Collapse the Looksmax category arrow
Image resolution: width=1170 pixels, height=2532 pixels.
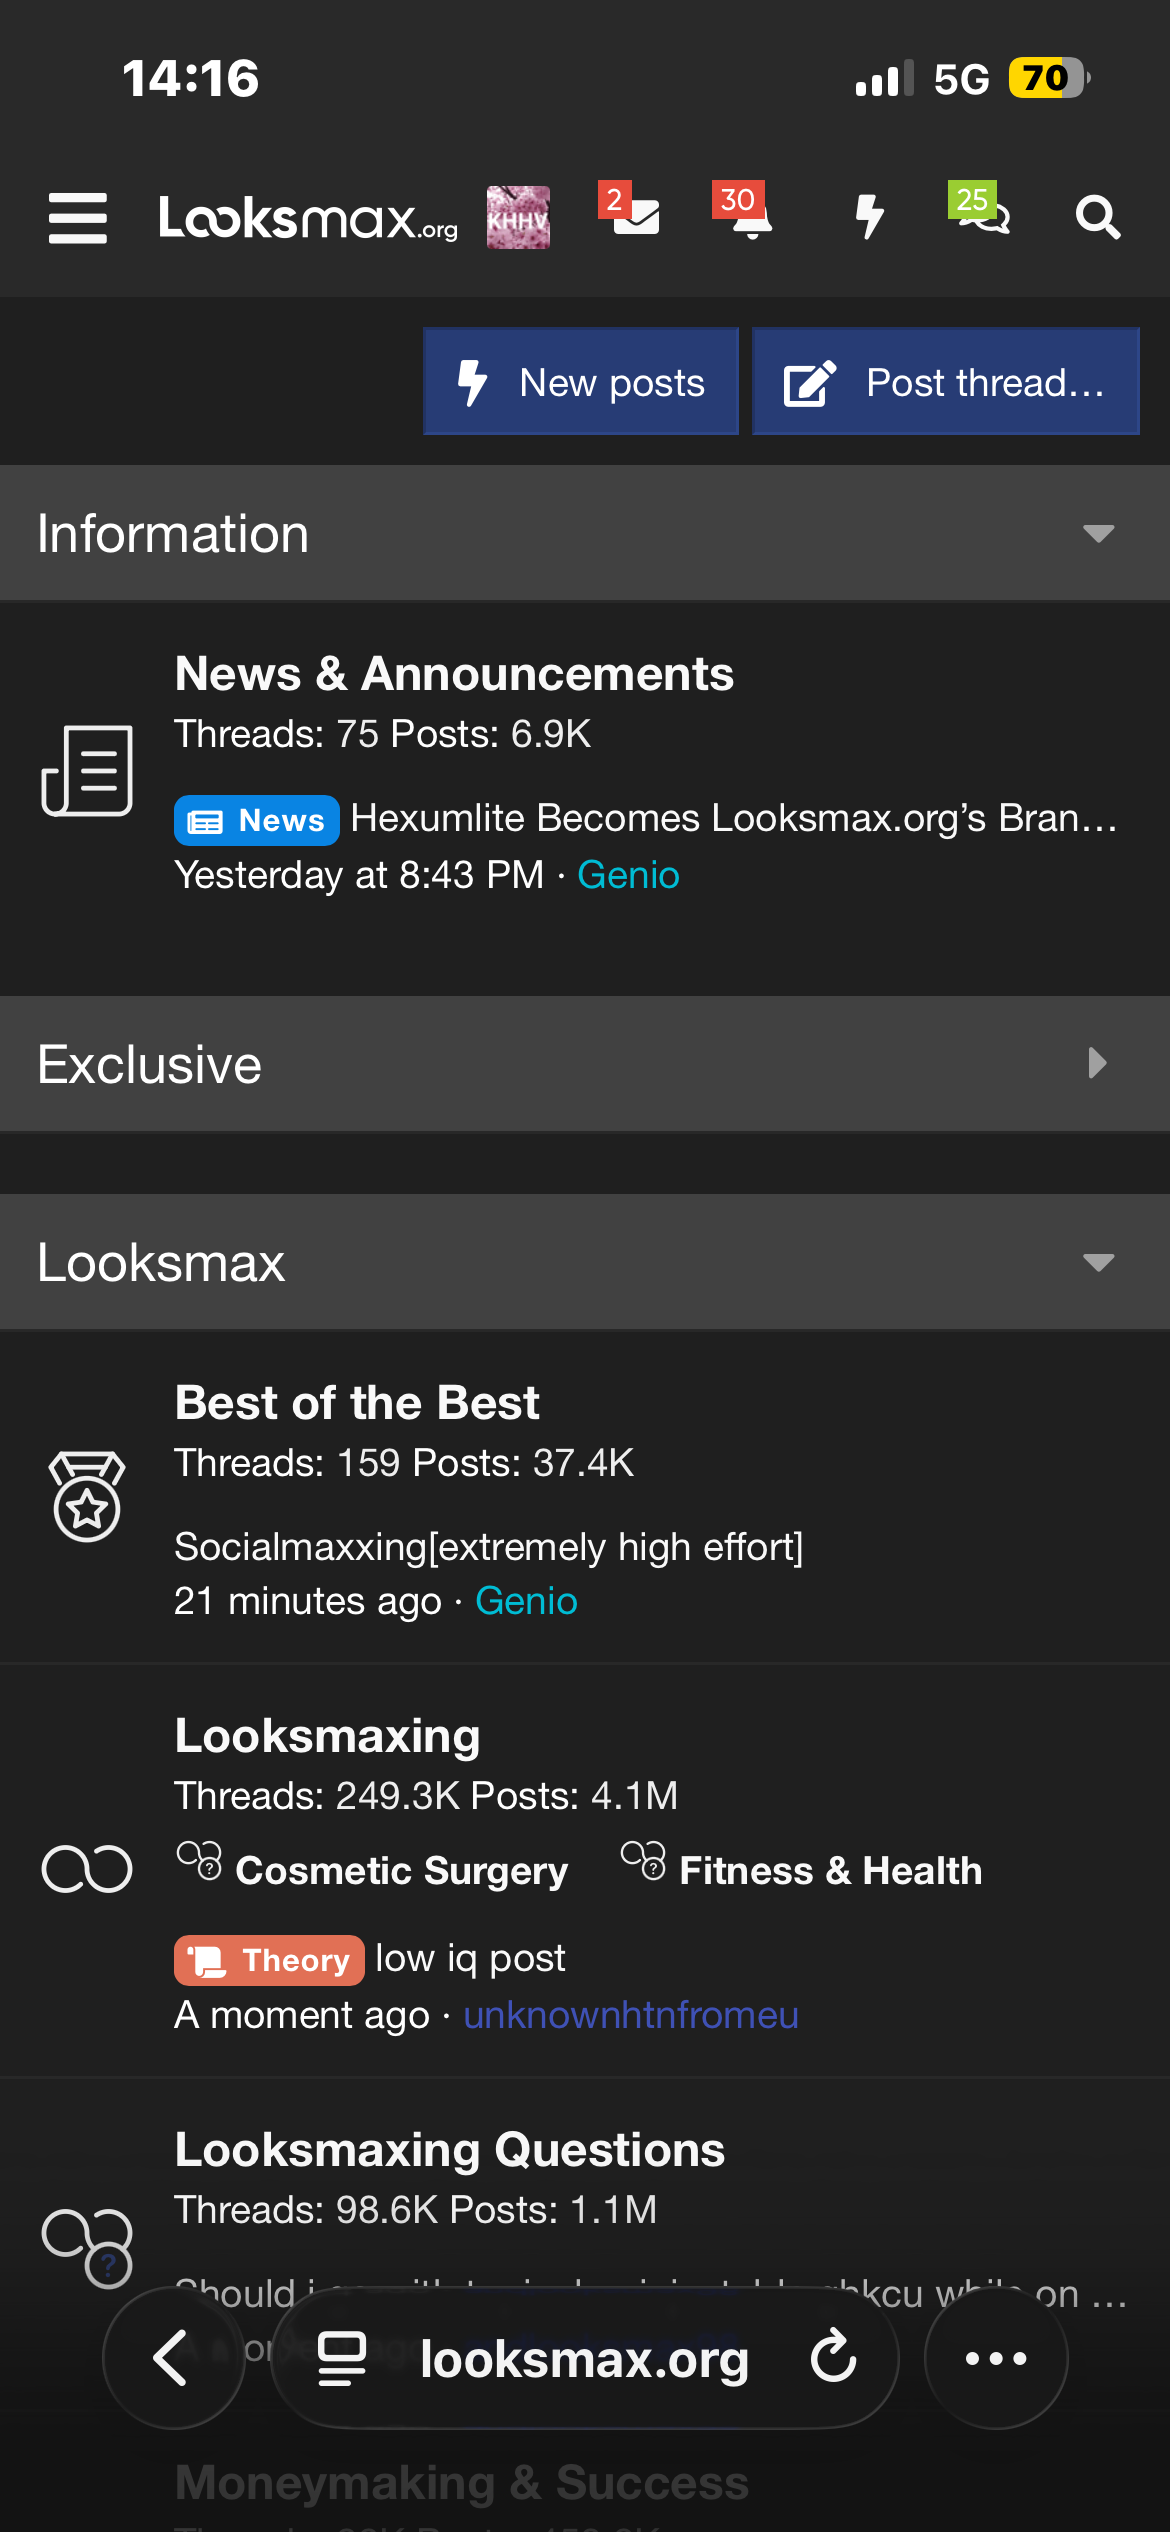coord(1098,1262)
